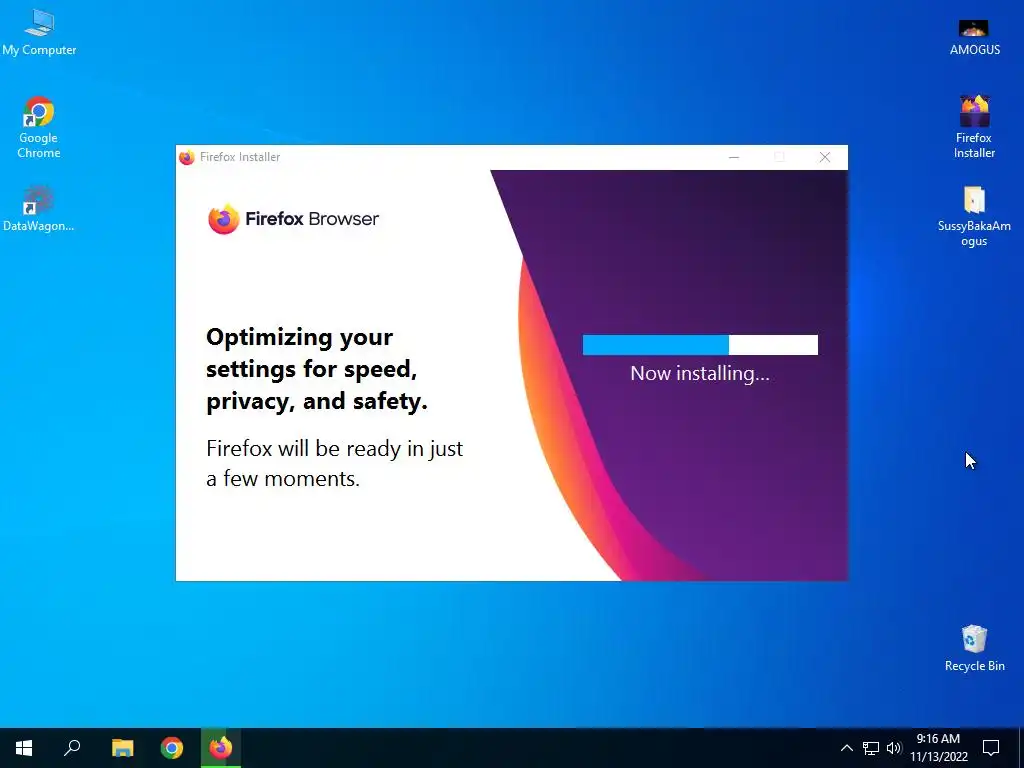Open taskbar search magnifier

(72, 748)
